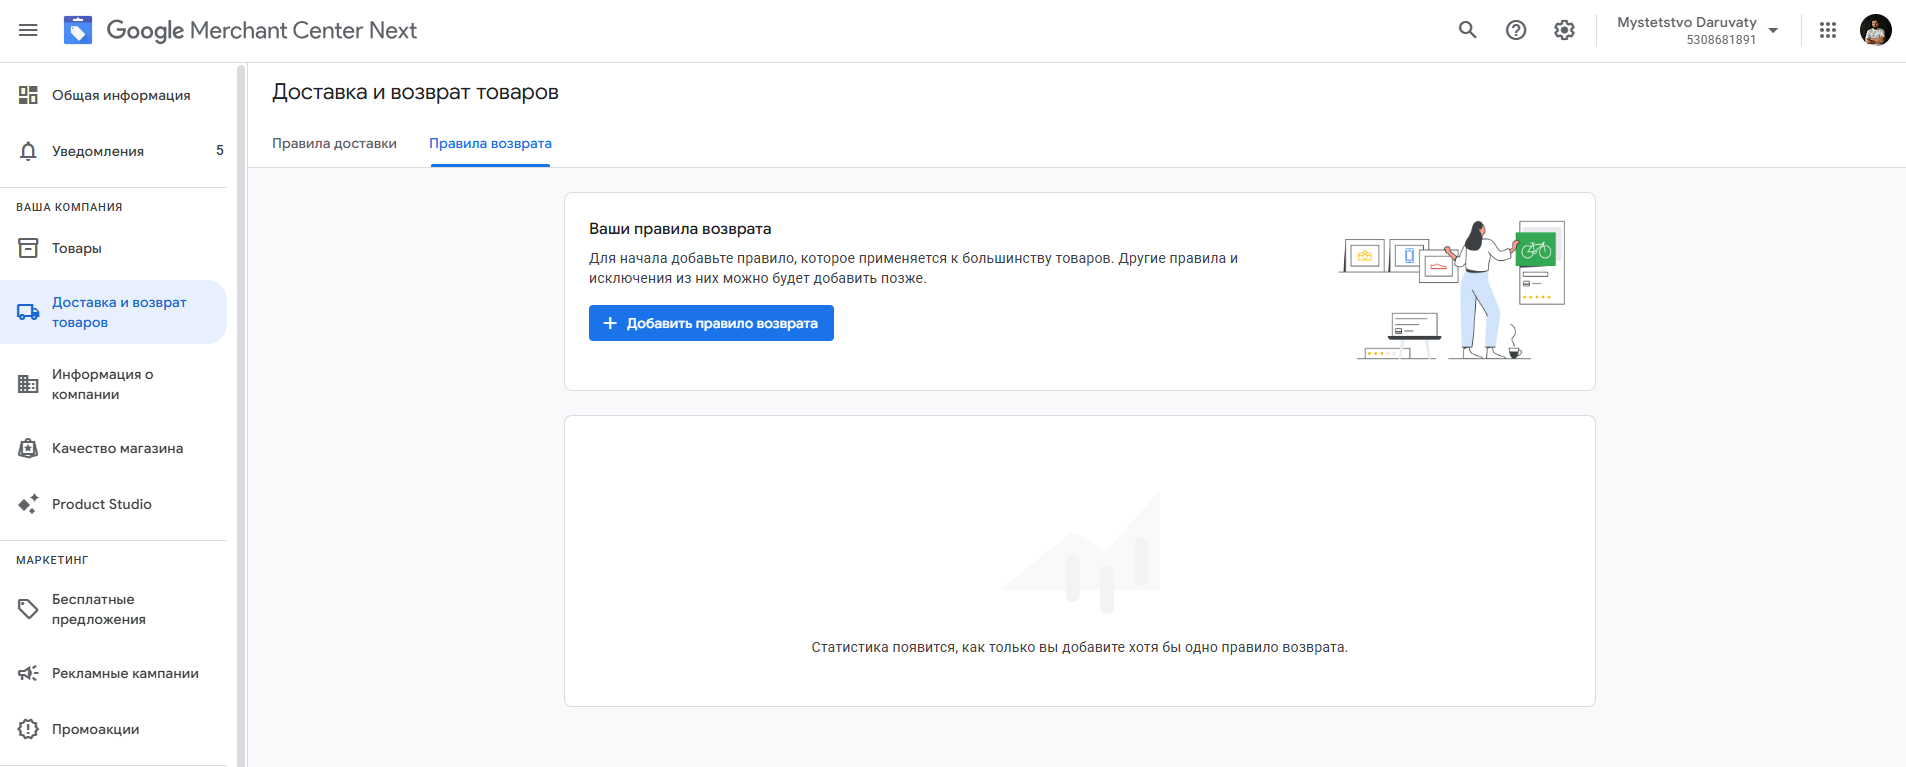Click the Product Studio sparkle icon

[28, 504]
